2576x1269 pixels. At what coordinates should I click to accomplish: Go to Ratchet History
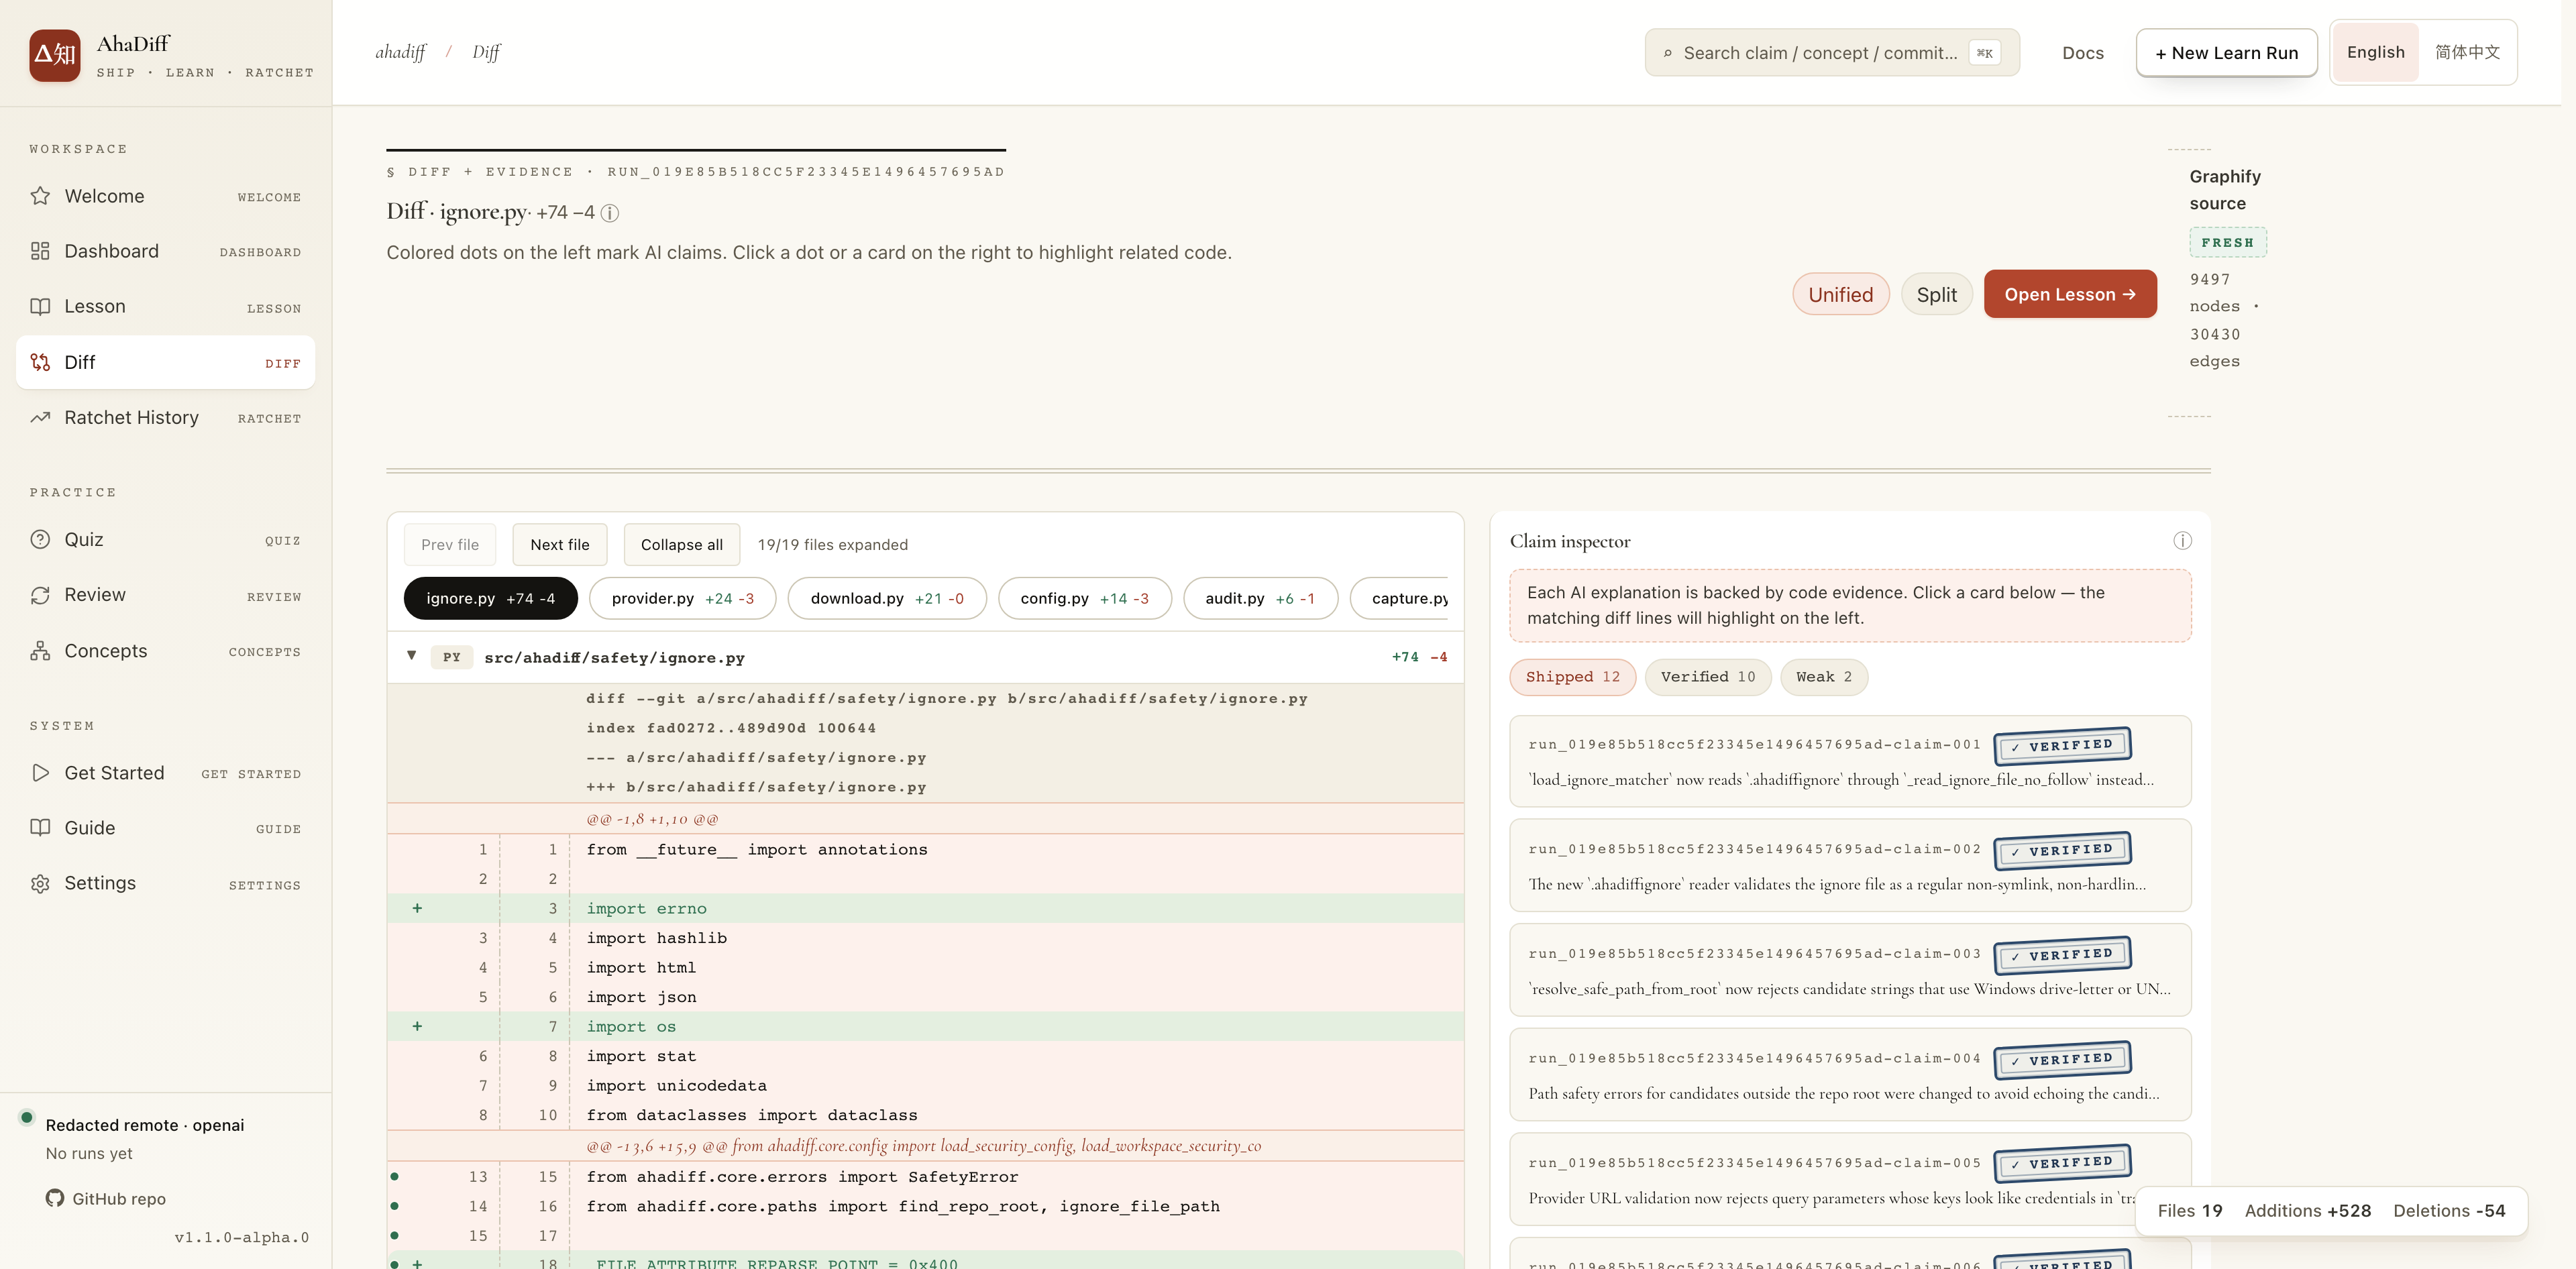[x=165, y=418]
